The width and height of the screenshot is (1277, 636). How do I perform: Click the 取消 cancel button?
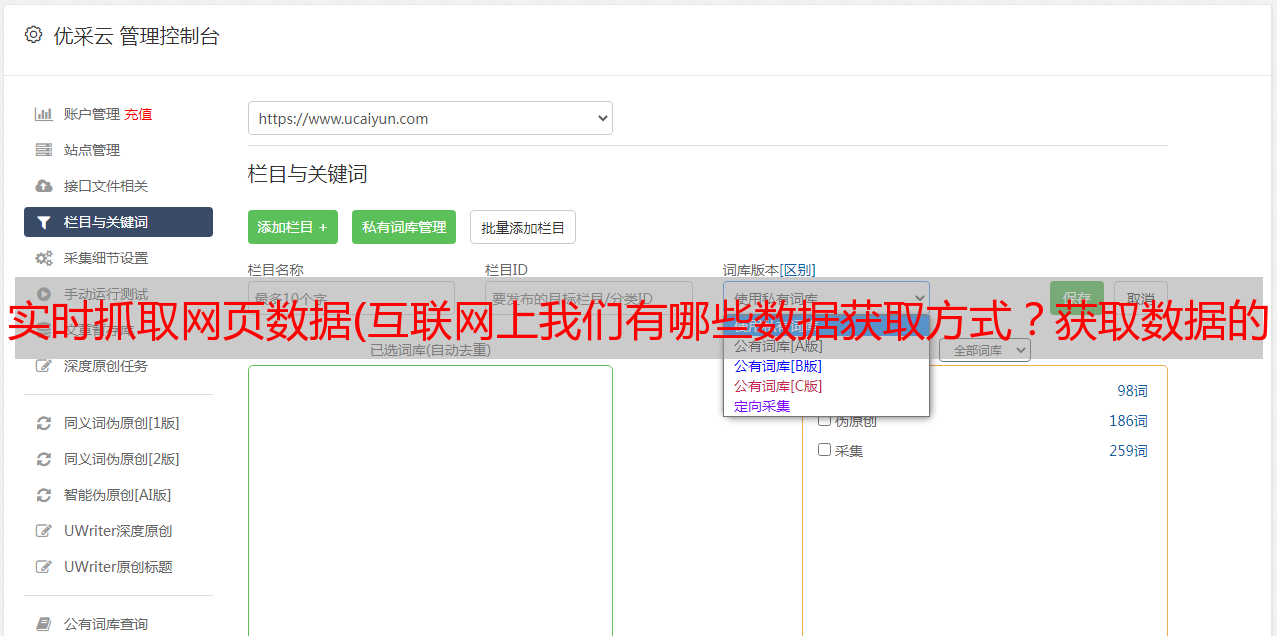(x=1141, y=298)
